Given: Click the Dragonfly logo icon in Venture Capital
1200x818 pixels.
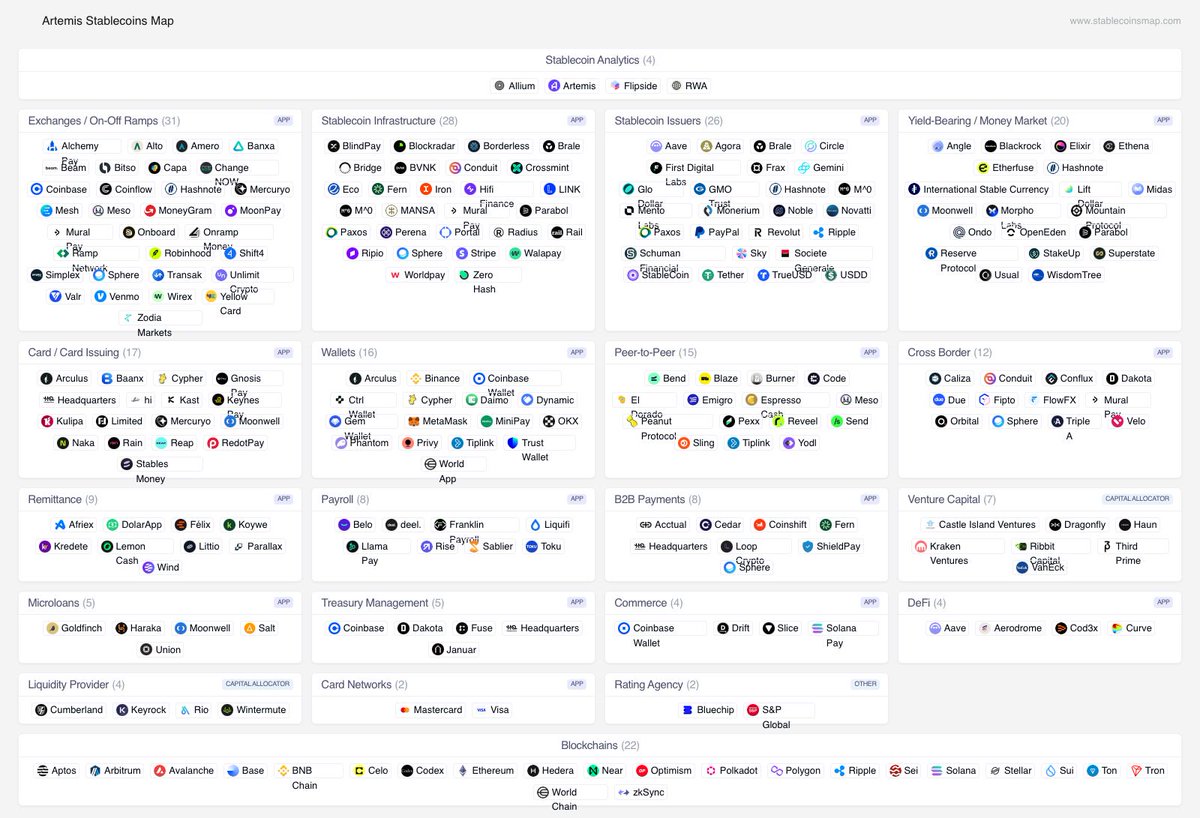Looking at the screenshot, I should pos(1055,525).
